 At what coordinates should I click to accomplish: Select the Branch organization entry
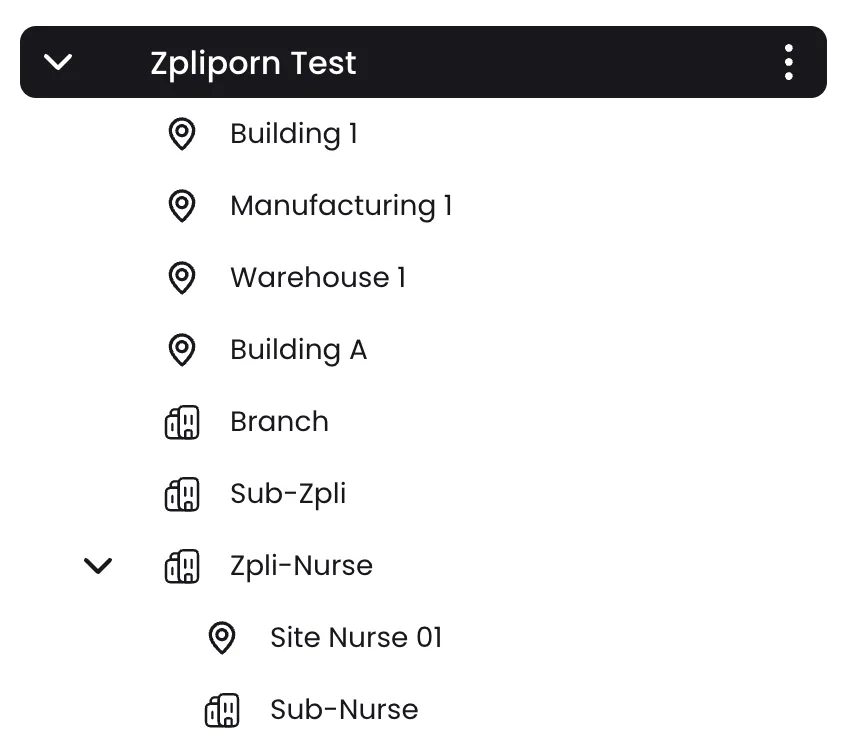[x=279, y=422]
